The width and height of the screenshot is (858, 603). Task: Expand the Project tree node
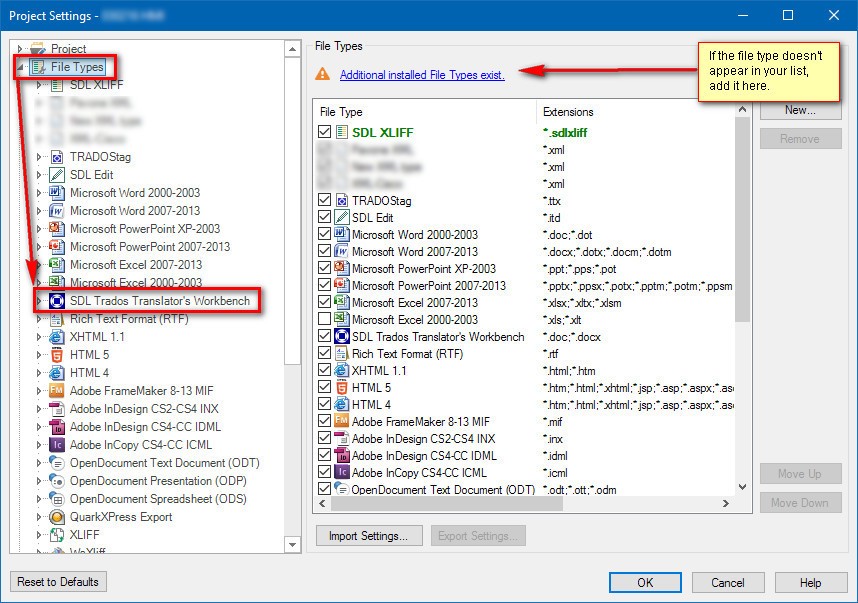pos(20,49)
